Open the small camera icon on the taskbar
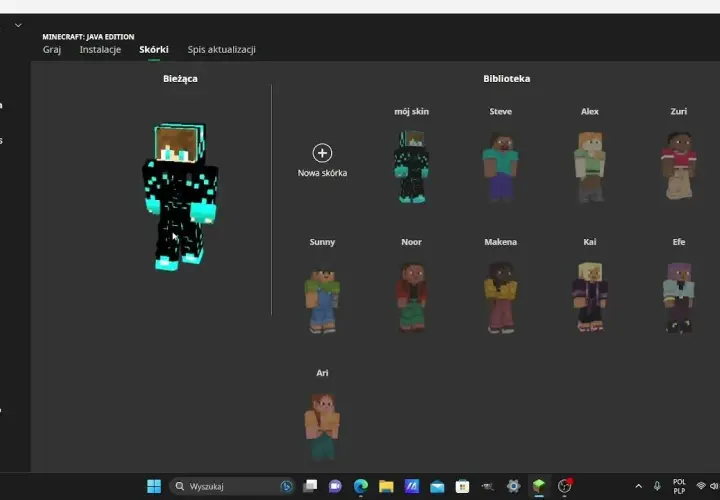Viewport: 720px width, 500px height. pos(488,486)
